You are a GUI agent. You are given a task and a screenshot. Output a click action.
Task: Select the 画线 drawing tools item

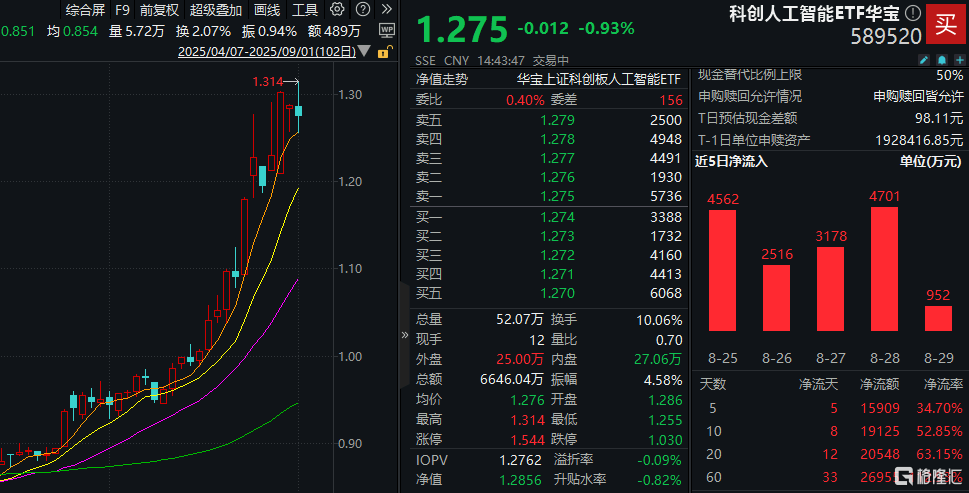267,10
